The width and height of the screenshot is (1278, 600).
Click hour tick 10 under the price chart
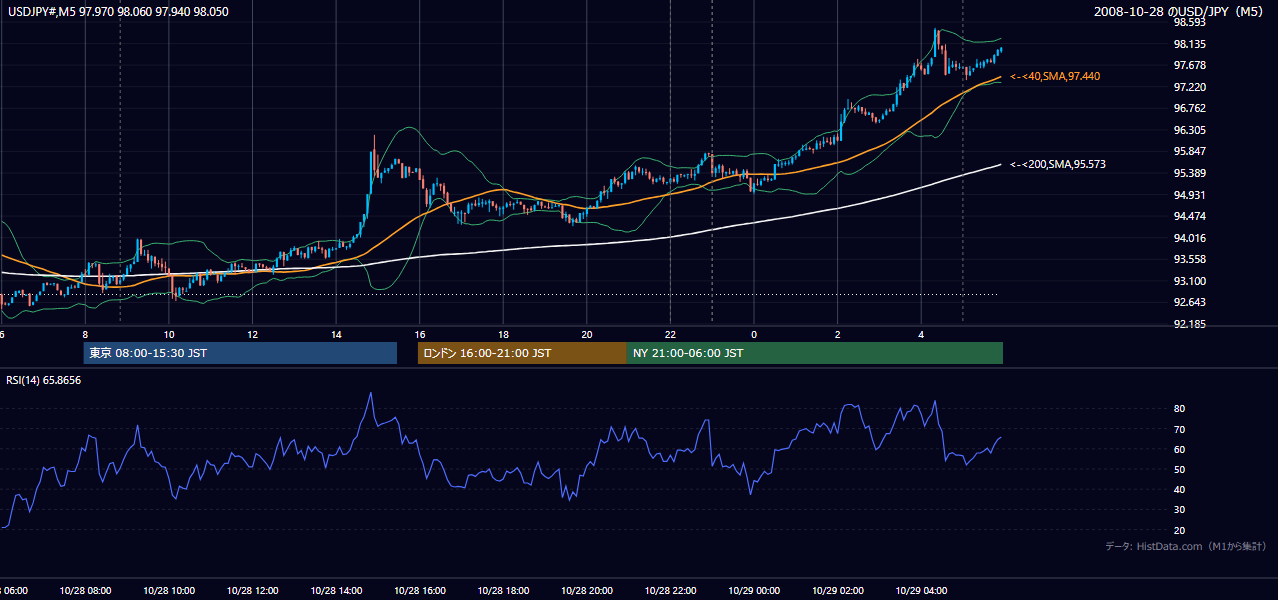point(169,334)
